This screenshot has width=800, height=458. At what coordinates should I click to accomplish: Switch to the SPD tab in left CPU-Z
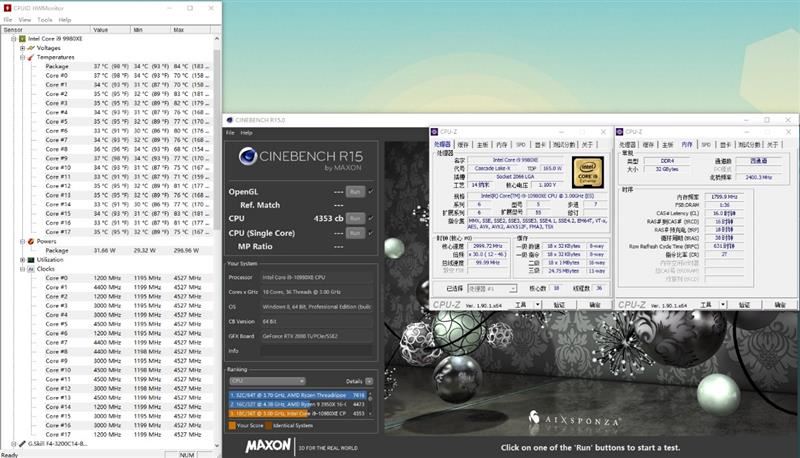click(x=521, y=145)
